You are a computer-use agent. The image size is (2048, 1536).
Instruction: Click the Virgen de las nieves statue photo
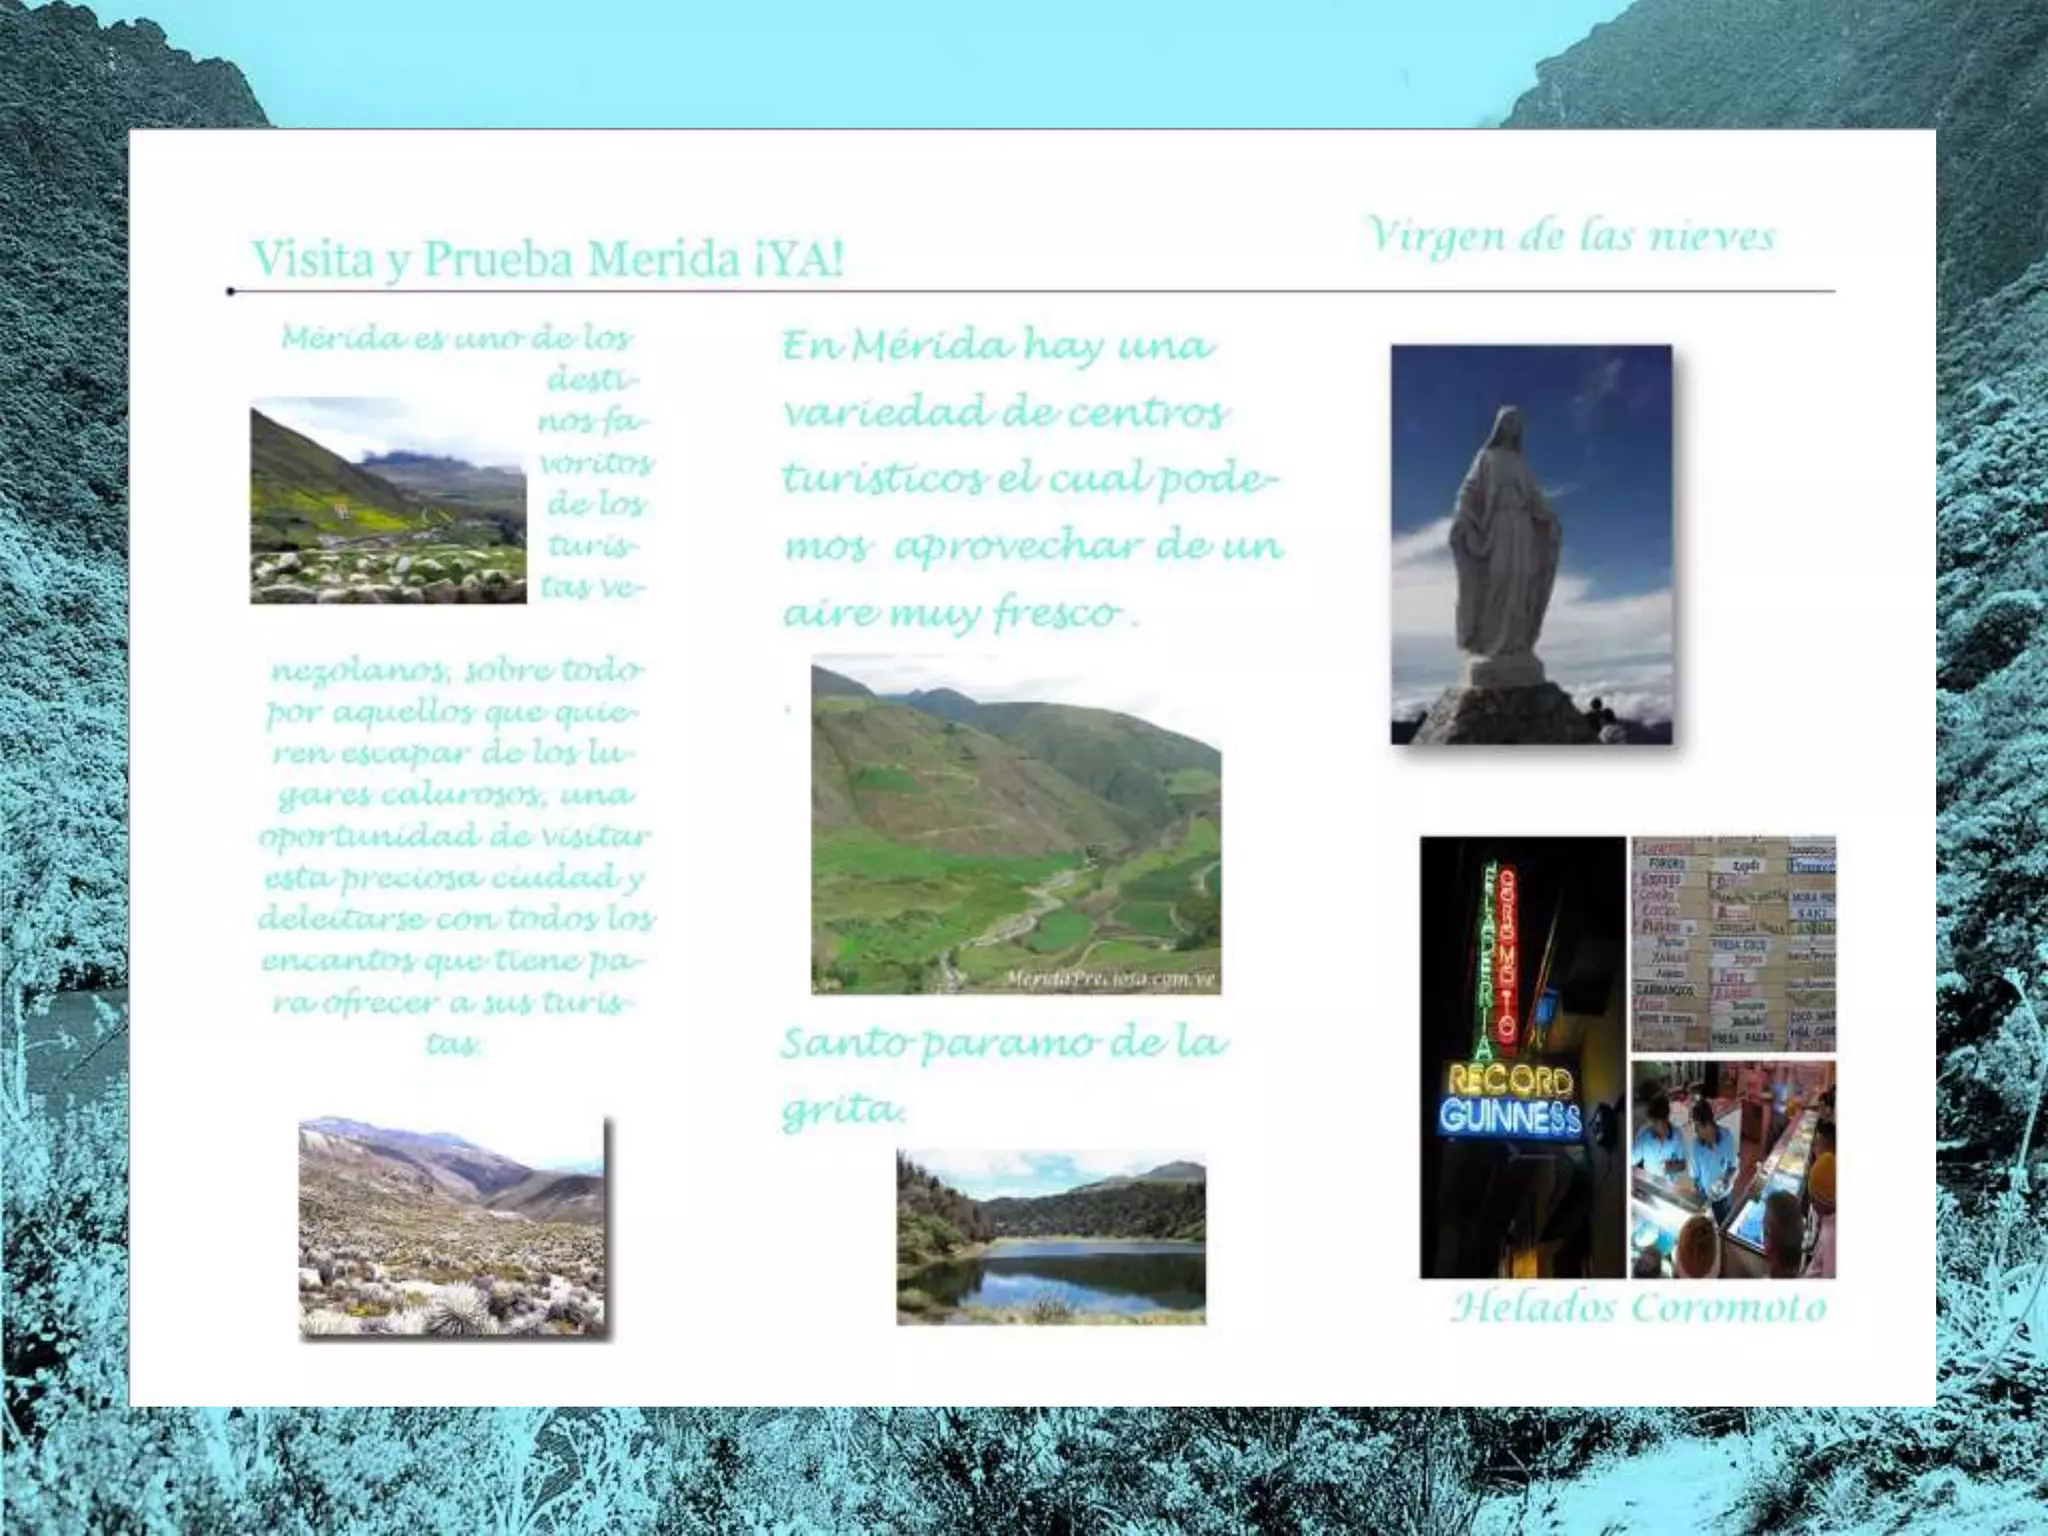[x=1530, y=544]
